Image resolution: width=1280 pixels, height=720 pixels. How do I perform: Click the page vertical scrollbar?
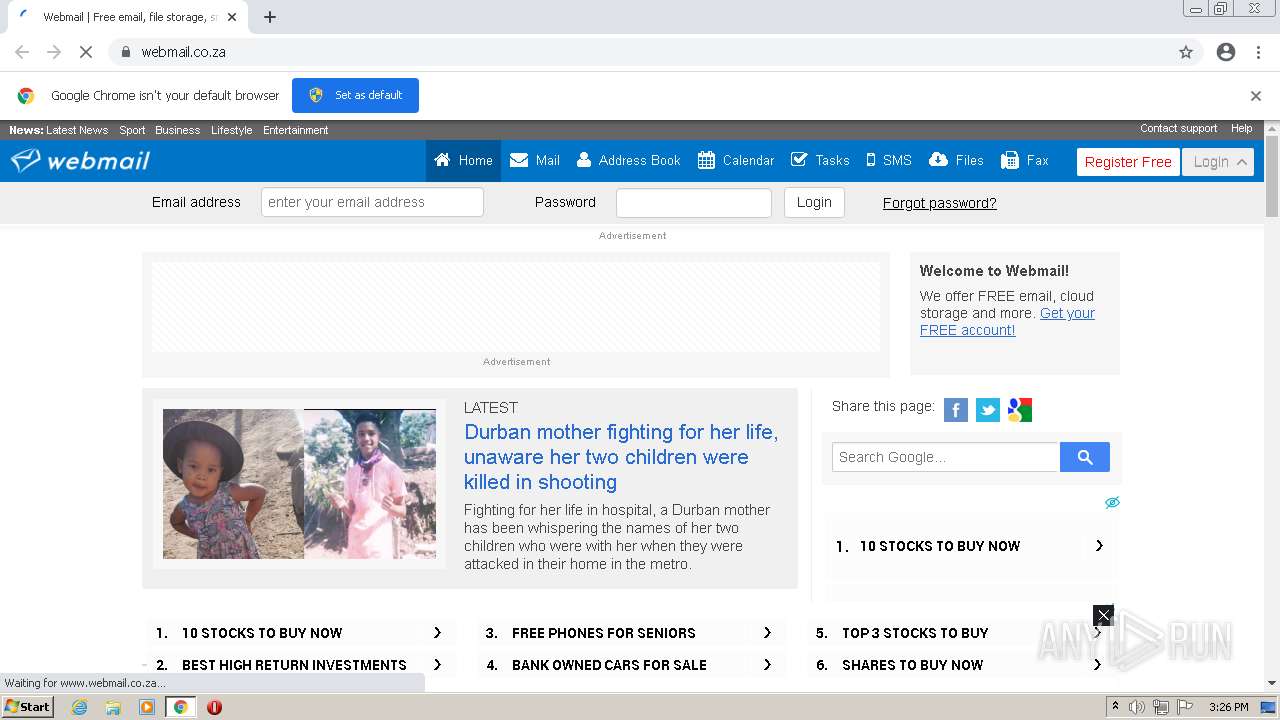(1272, 175)
